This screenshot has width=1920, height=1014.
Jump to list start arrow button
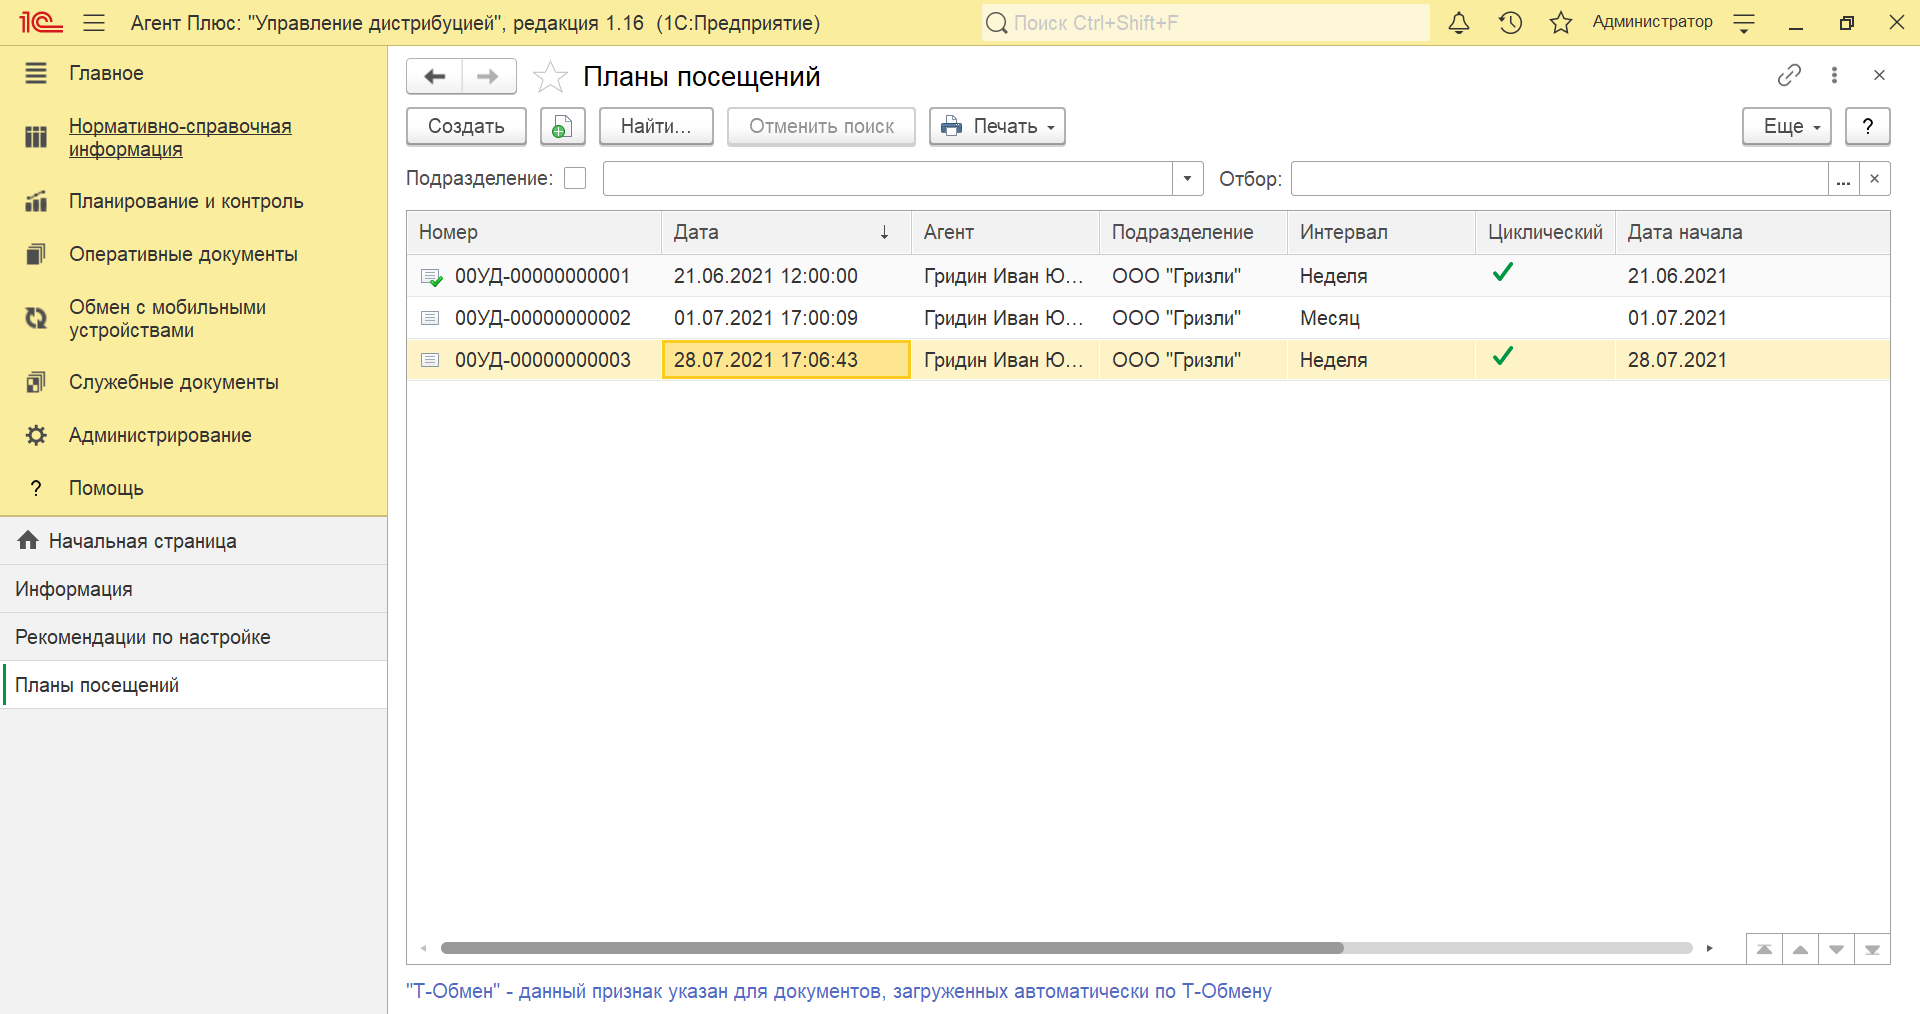1764,949
